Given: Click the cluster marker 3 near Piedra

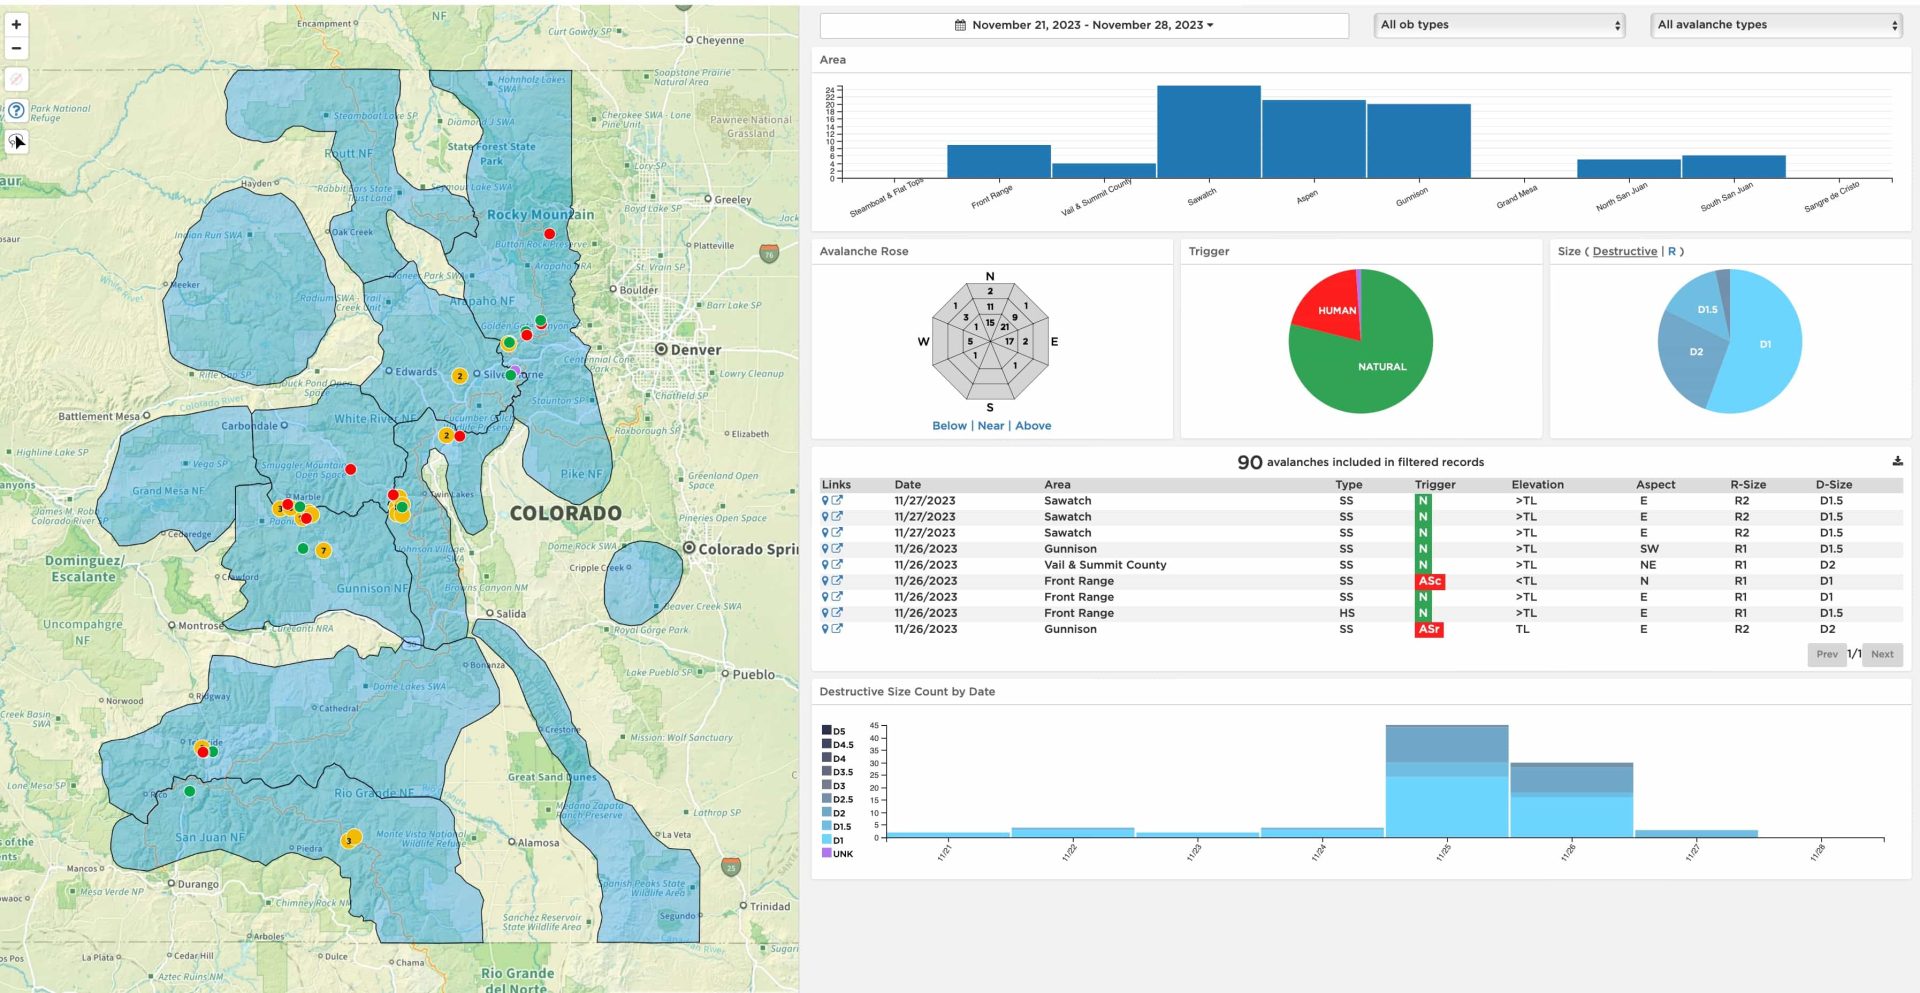Looking at the screenshot, I should [350, 839].
